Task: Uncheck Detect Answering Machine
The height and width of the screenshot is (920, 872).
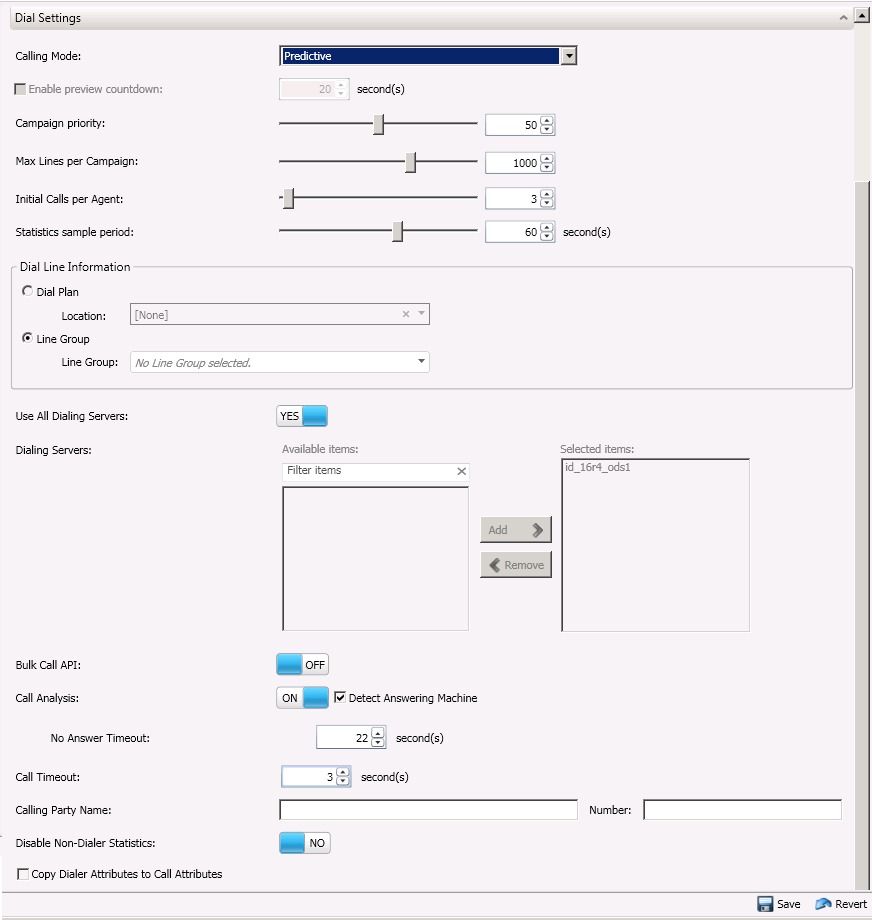Action: click(340, 698)
